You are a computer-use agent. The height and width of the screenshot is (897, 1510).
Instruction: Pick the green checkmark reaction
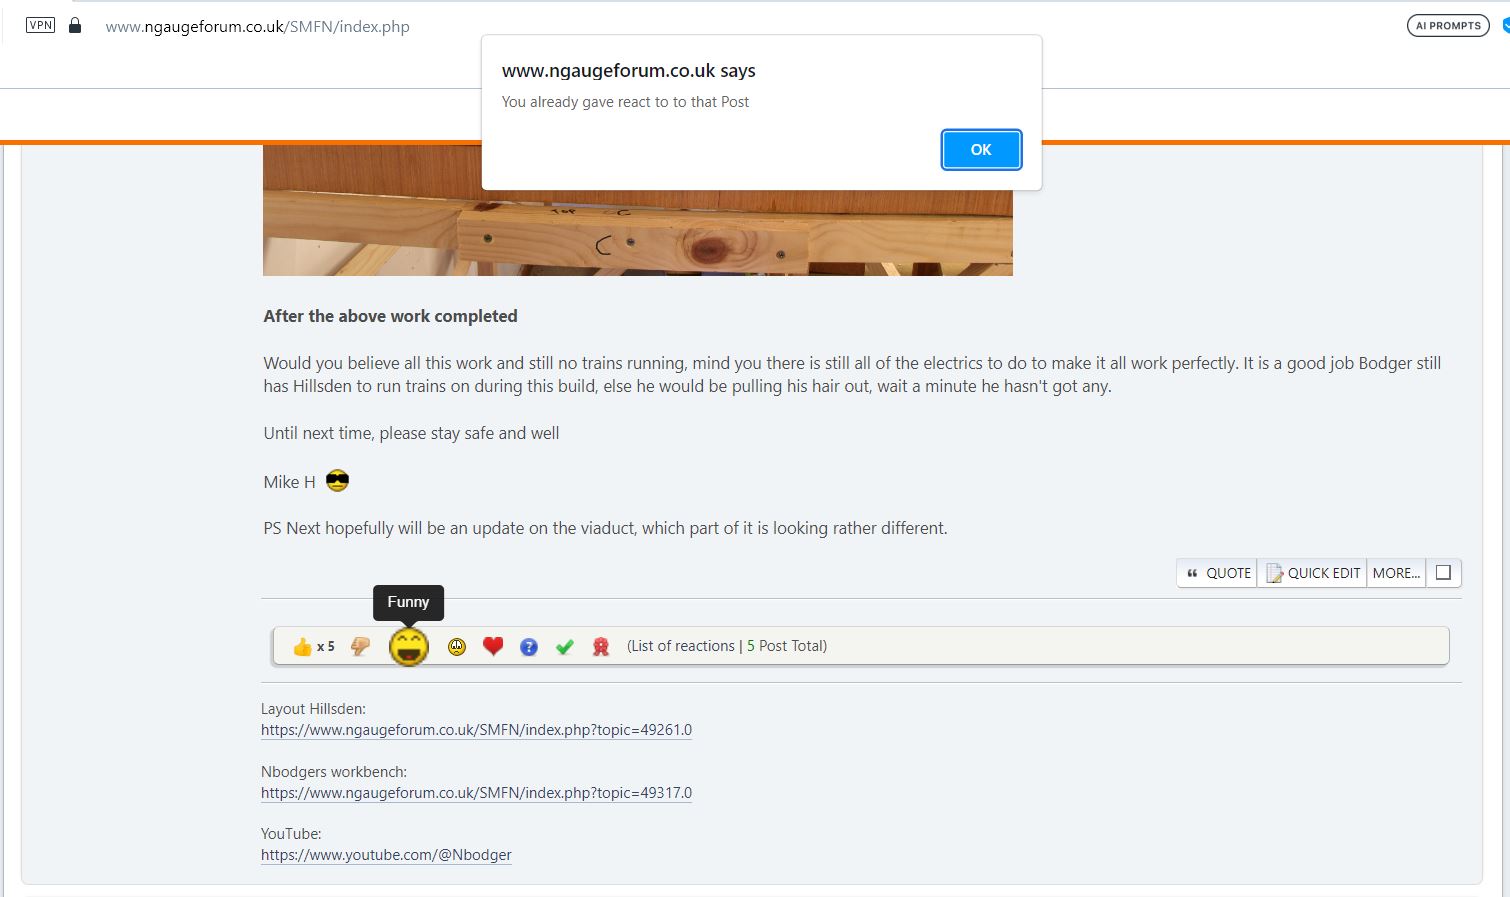pyautogui.click(x=565, y=647)
